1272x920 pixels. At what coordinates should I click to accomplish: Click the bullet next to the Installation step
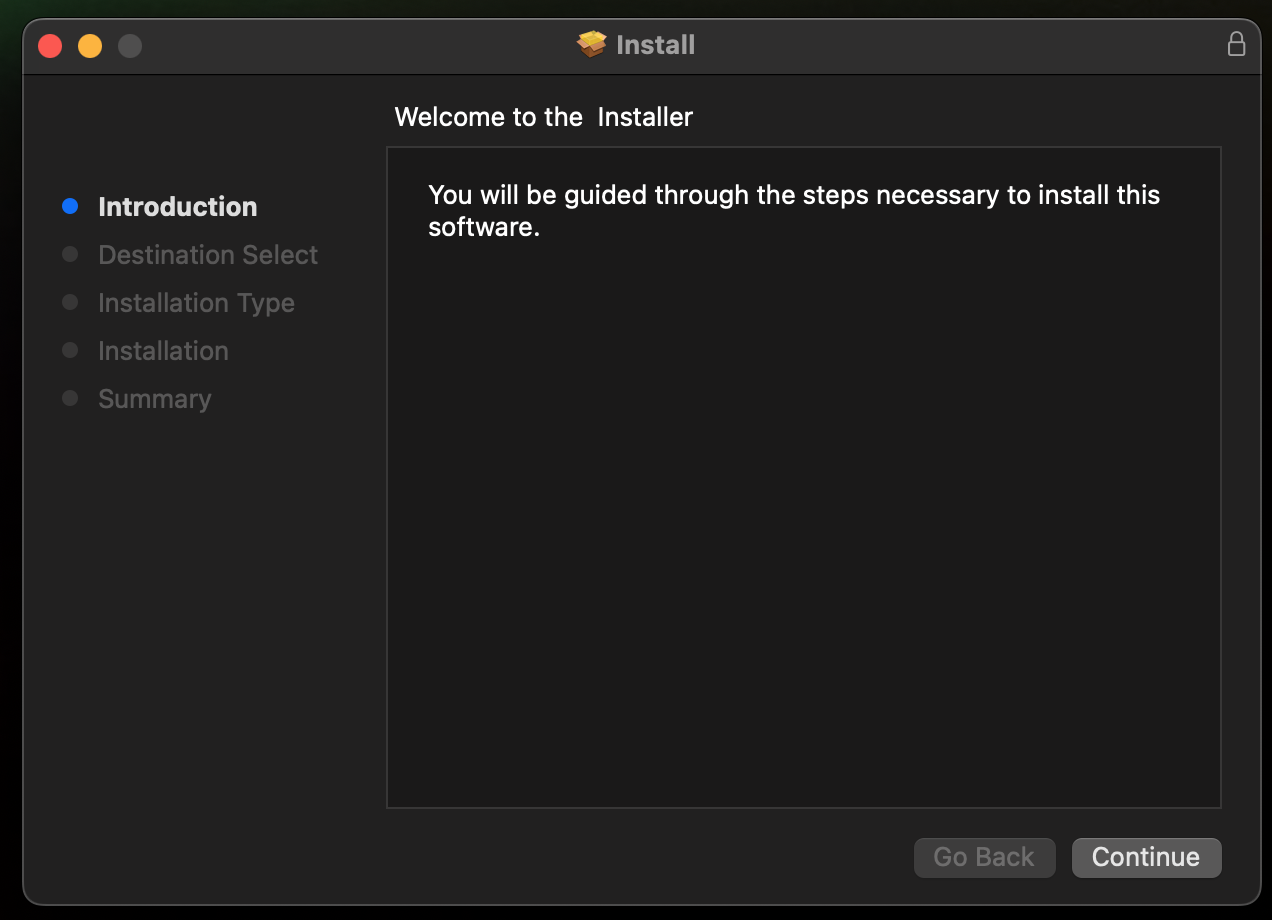tap(70, 351)
